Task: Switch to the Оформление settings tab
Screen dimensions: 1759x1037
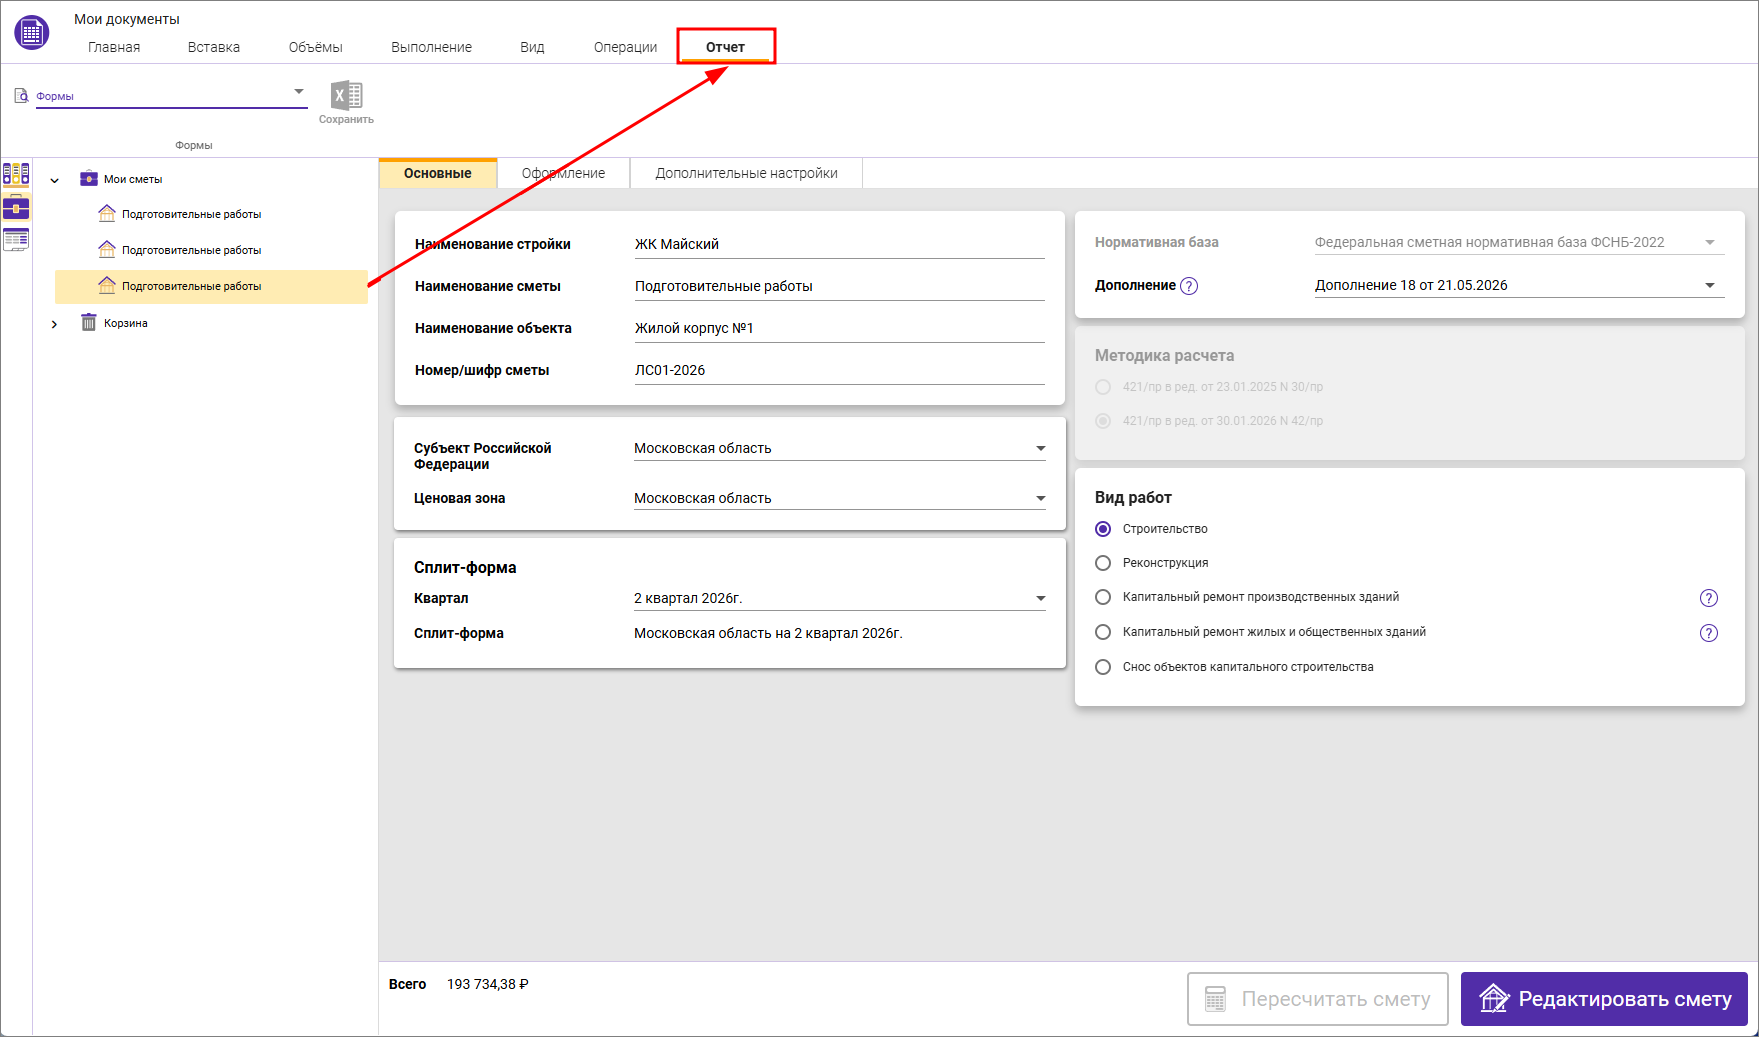Action: 564,173
